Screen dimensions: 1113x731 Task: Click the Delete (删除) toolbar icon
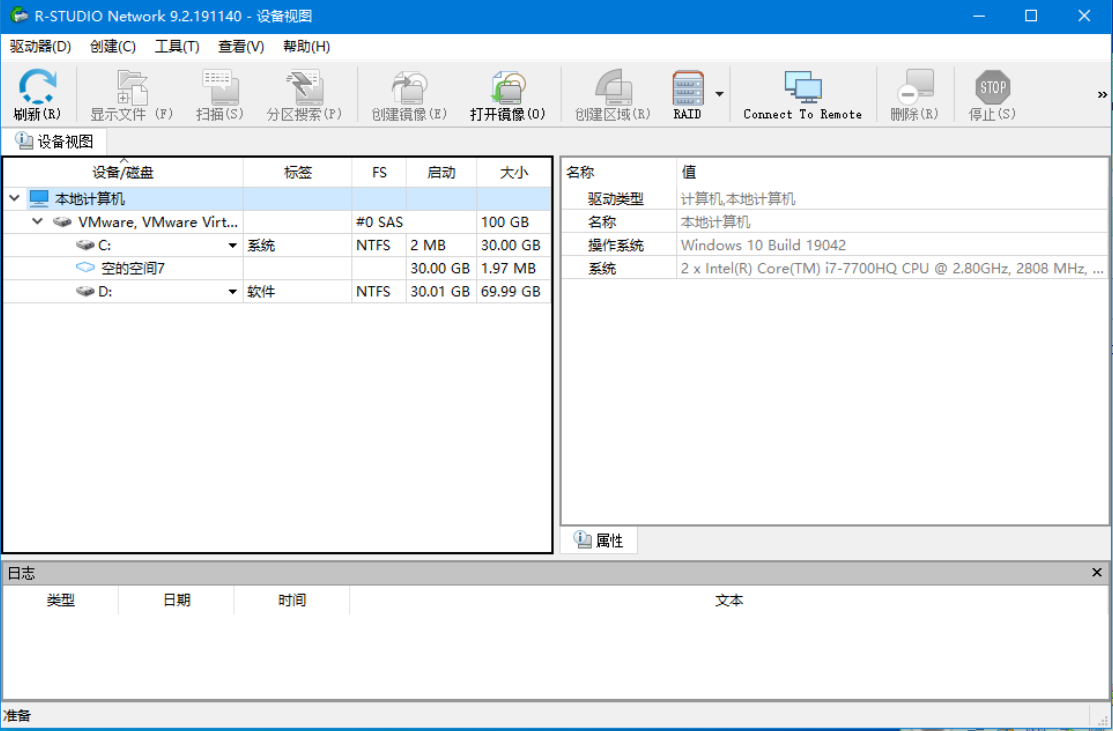tap(914, 87)
